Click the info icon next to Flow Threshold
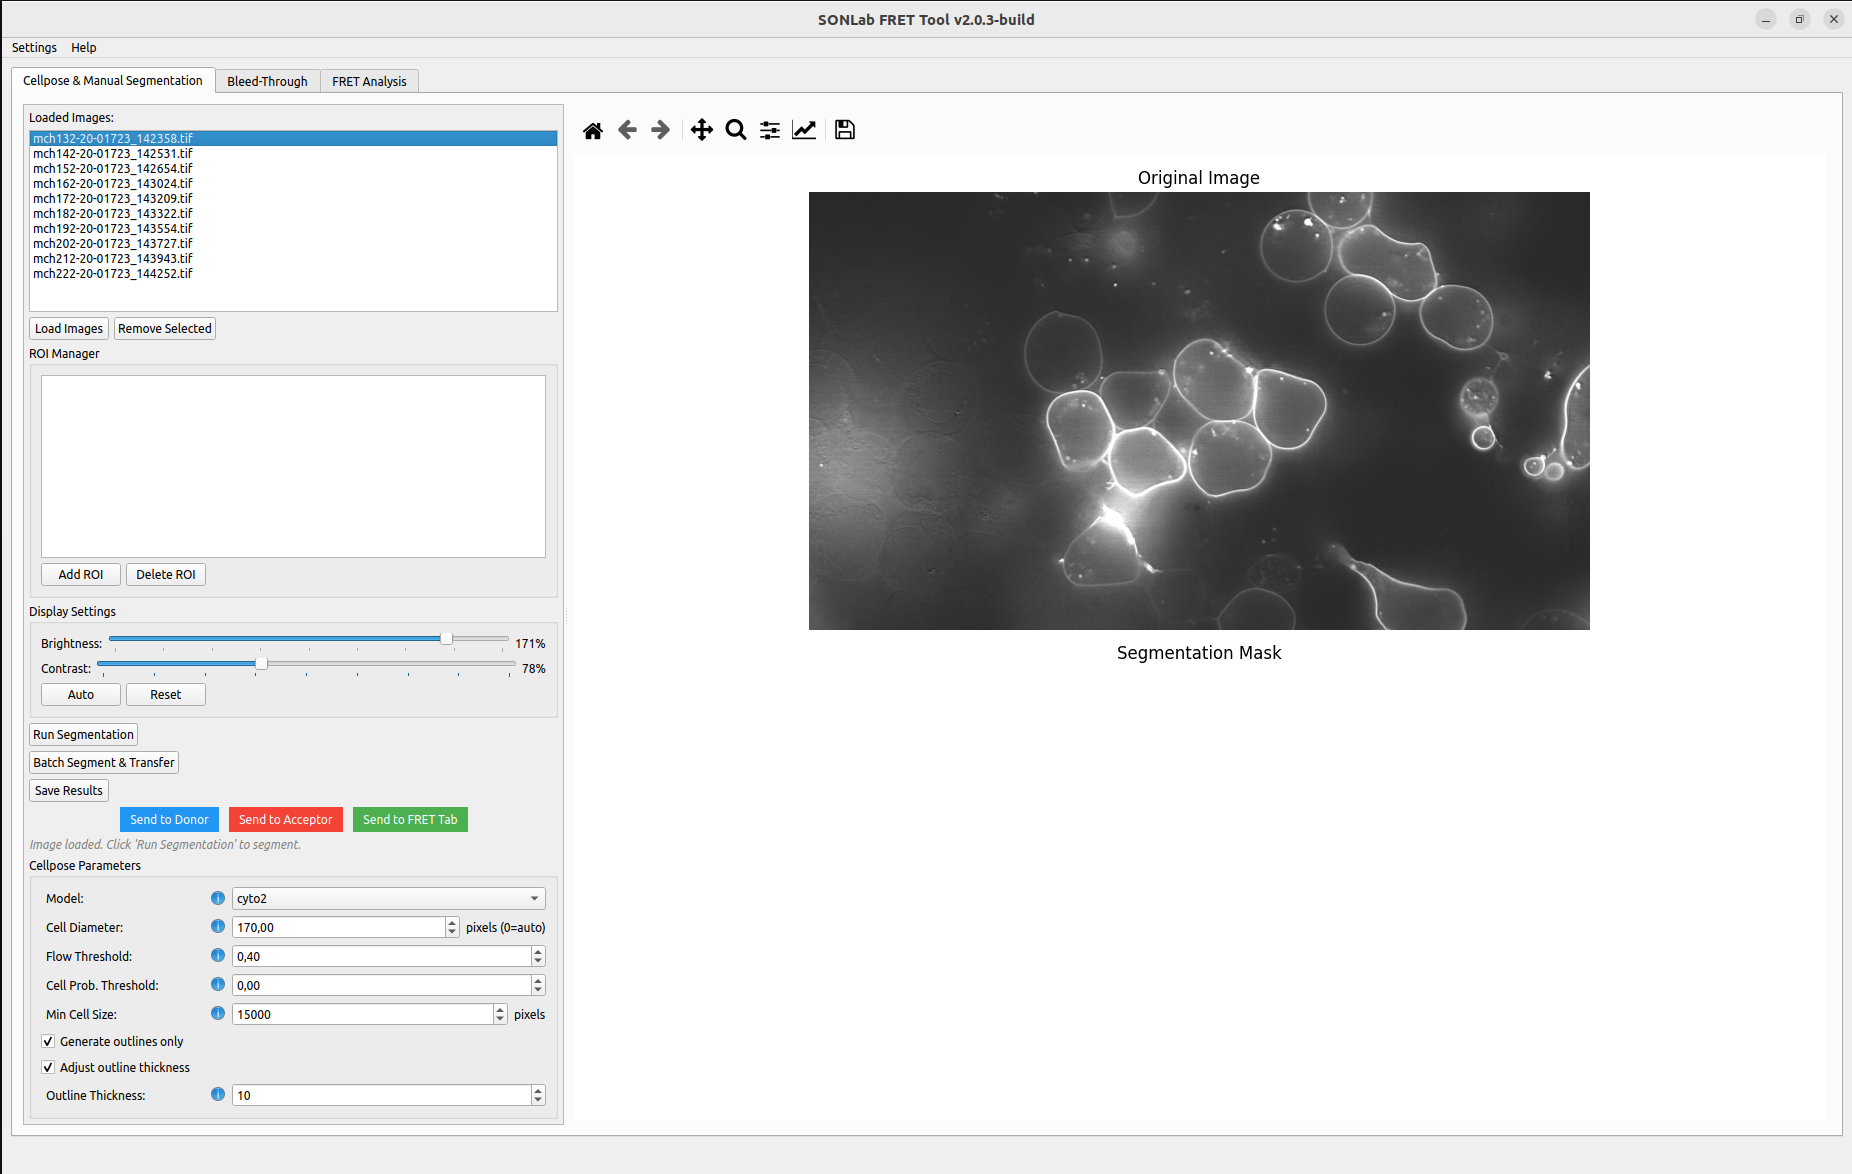 pyautogui.click(x=218, y=956)
